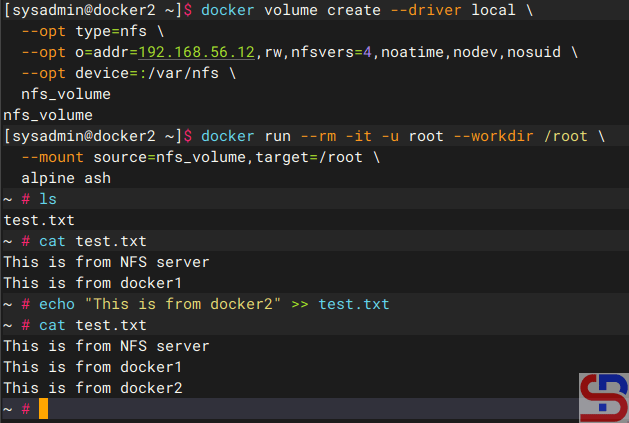
Task: Click the orange terminal cursor block
Action: (42, 409)
